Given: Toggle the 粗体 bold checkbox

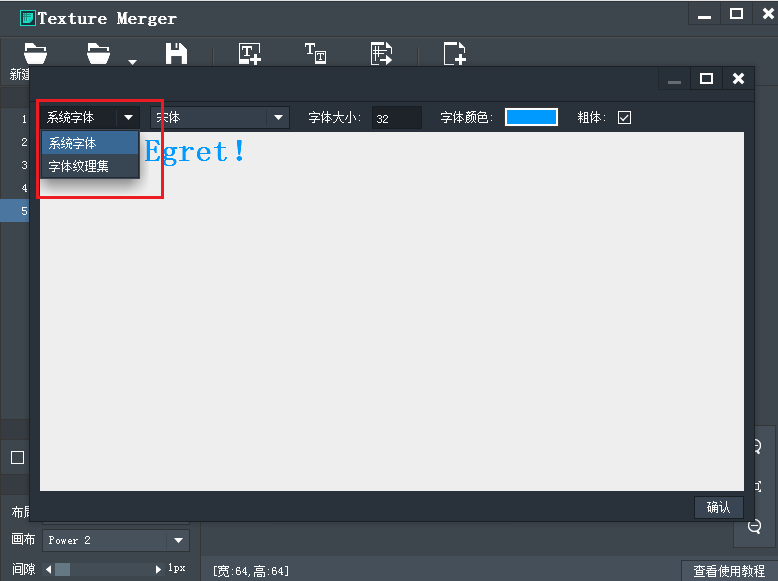Looking at the screenshot, I should (624, 118).
